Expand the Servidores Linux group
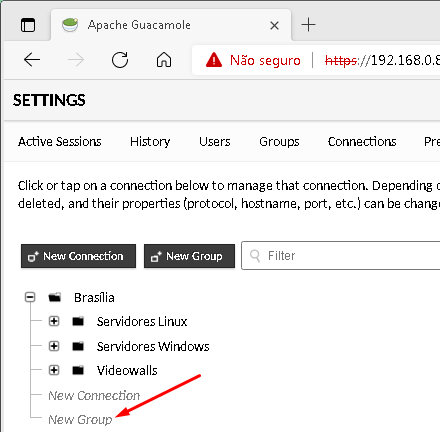This screenshot has width=440, height=432. [x=54, y=321]
